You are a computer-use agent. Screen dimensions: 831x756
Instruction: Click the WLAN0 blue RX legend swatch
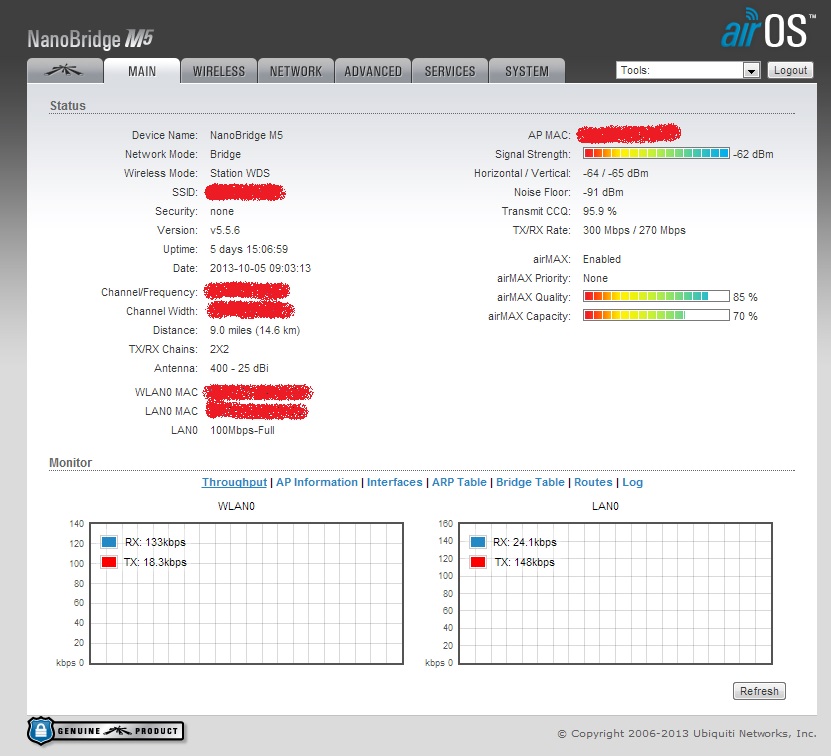(109, 542)
